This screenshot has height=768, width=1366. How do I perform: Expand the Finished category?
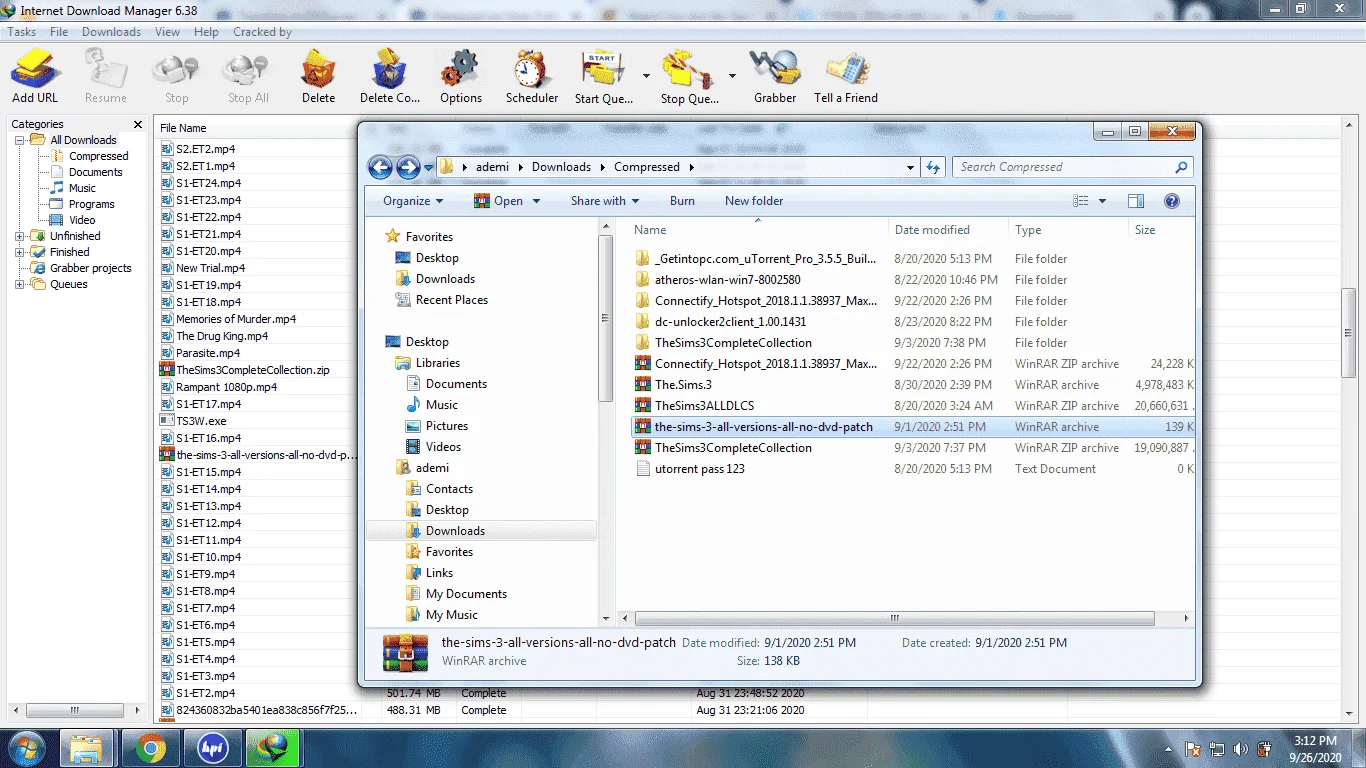click(19, 252)
